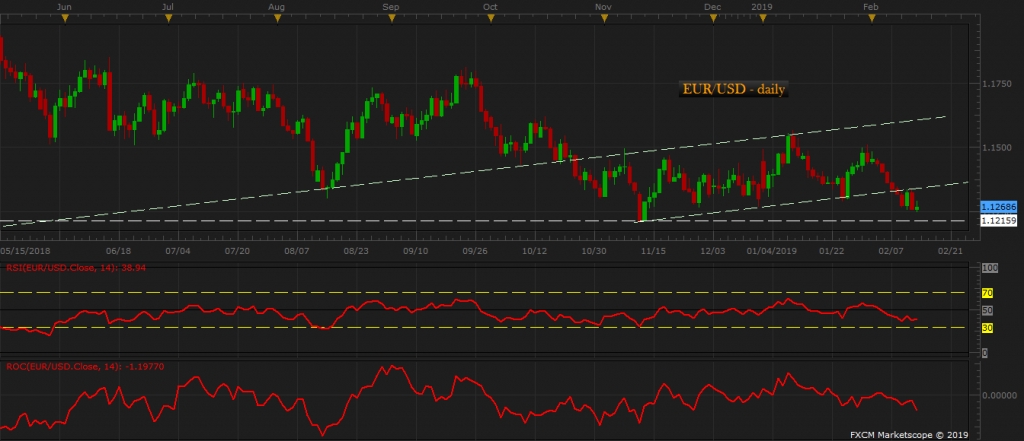The width and height of the screenshot is (1024, 441).
Task: Click the 06/18 date axis label
Action: (x=118, y=250)
